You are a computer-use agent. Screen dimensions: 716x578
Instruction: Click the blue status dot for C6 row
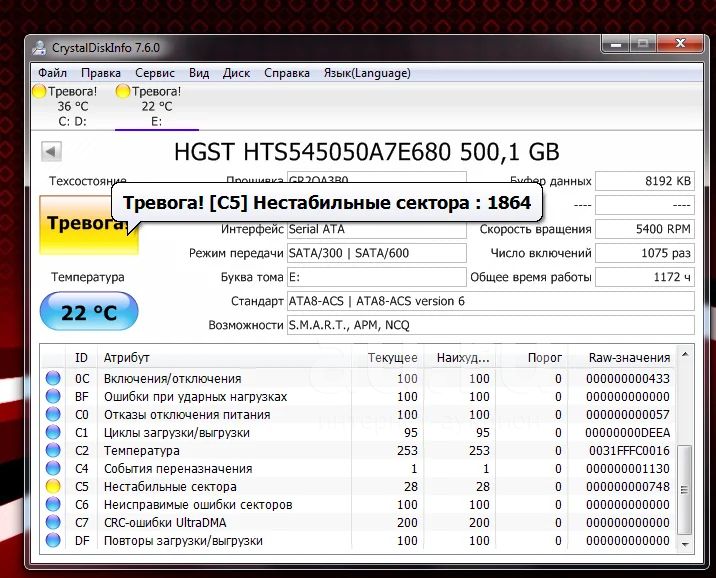pyautogui.click(x=53, y=504)
